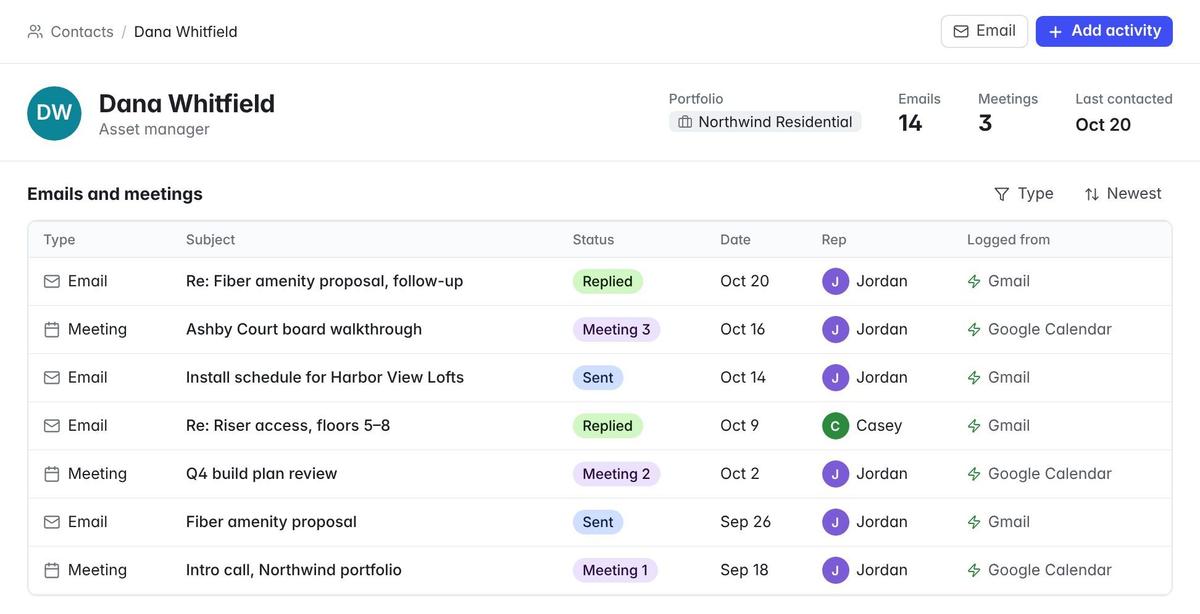Screen dimensions: 1200x614
Task: Click bolt icon beside Gmail on Oct 20 row
Action: coord(974,281)
